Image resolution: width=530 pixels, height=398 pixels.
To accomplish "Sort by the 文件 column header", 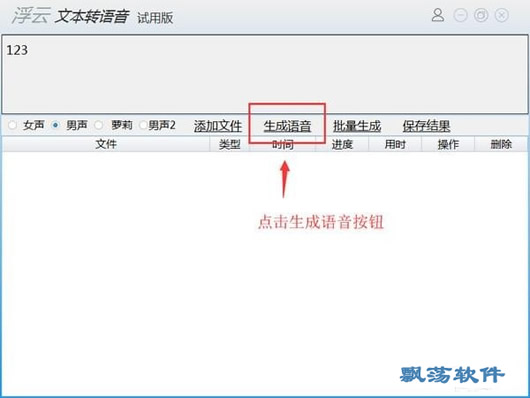I will 106,144.
